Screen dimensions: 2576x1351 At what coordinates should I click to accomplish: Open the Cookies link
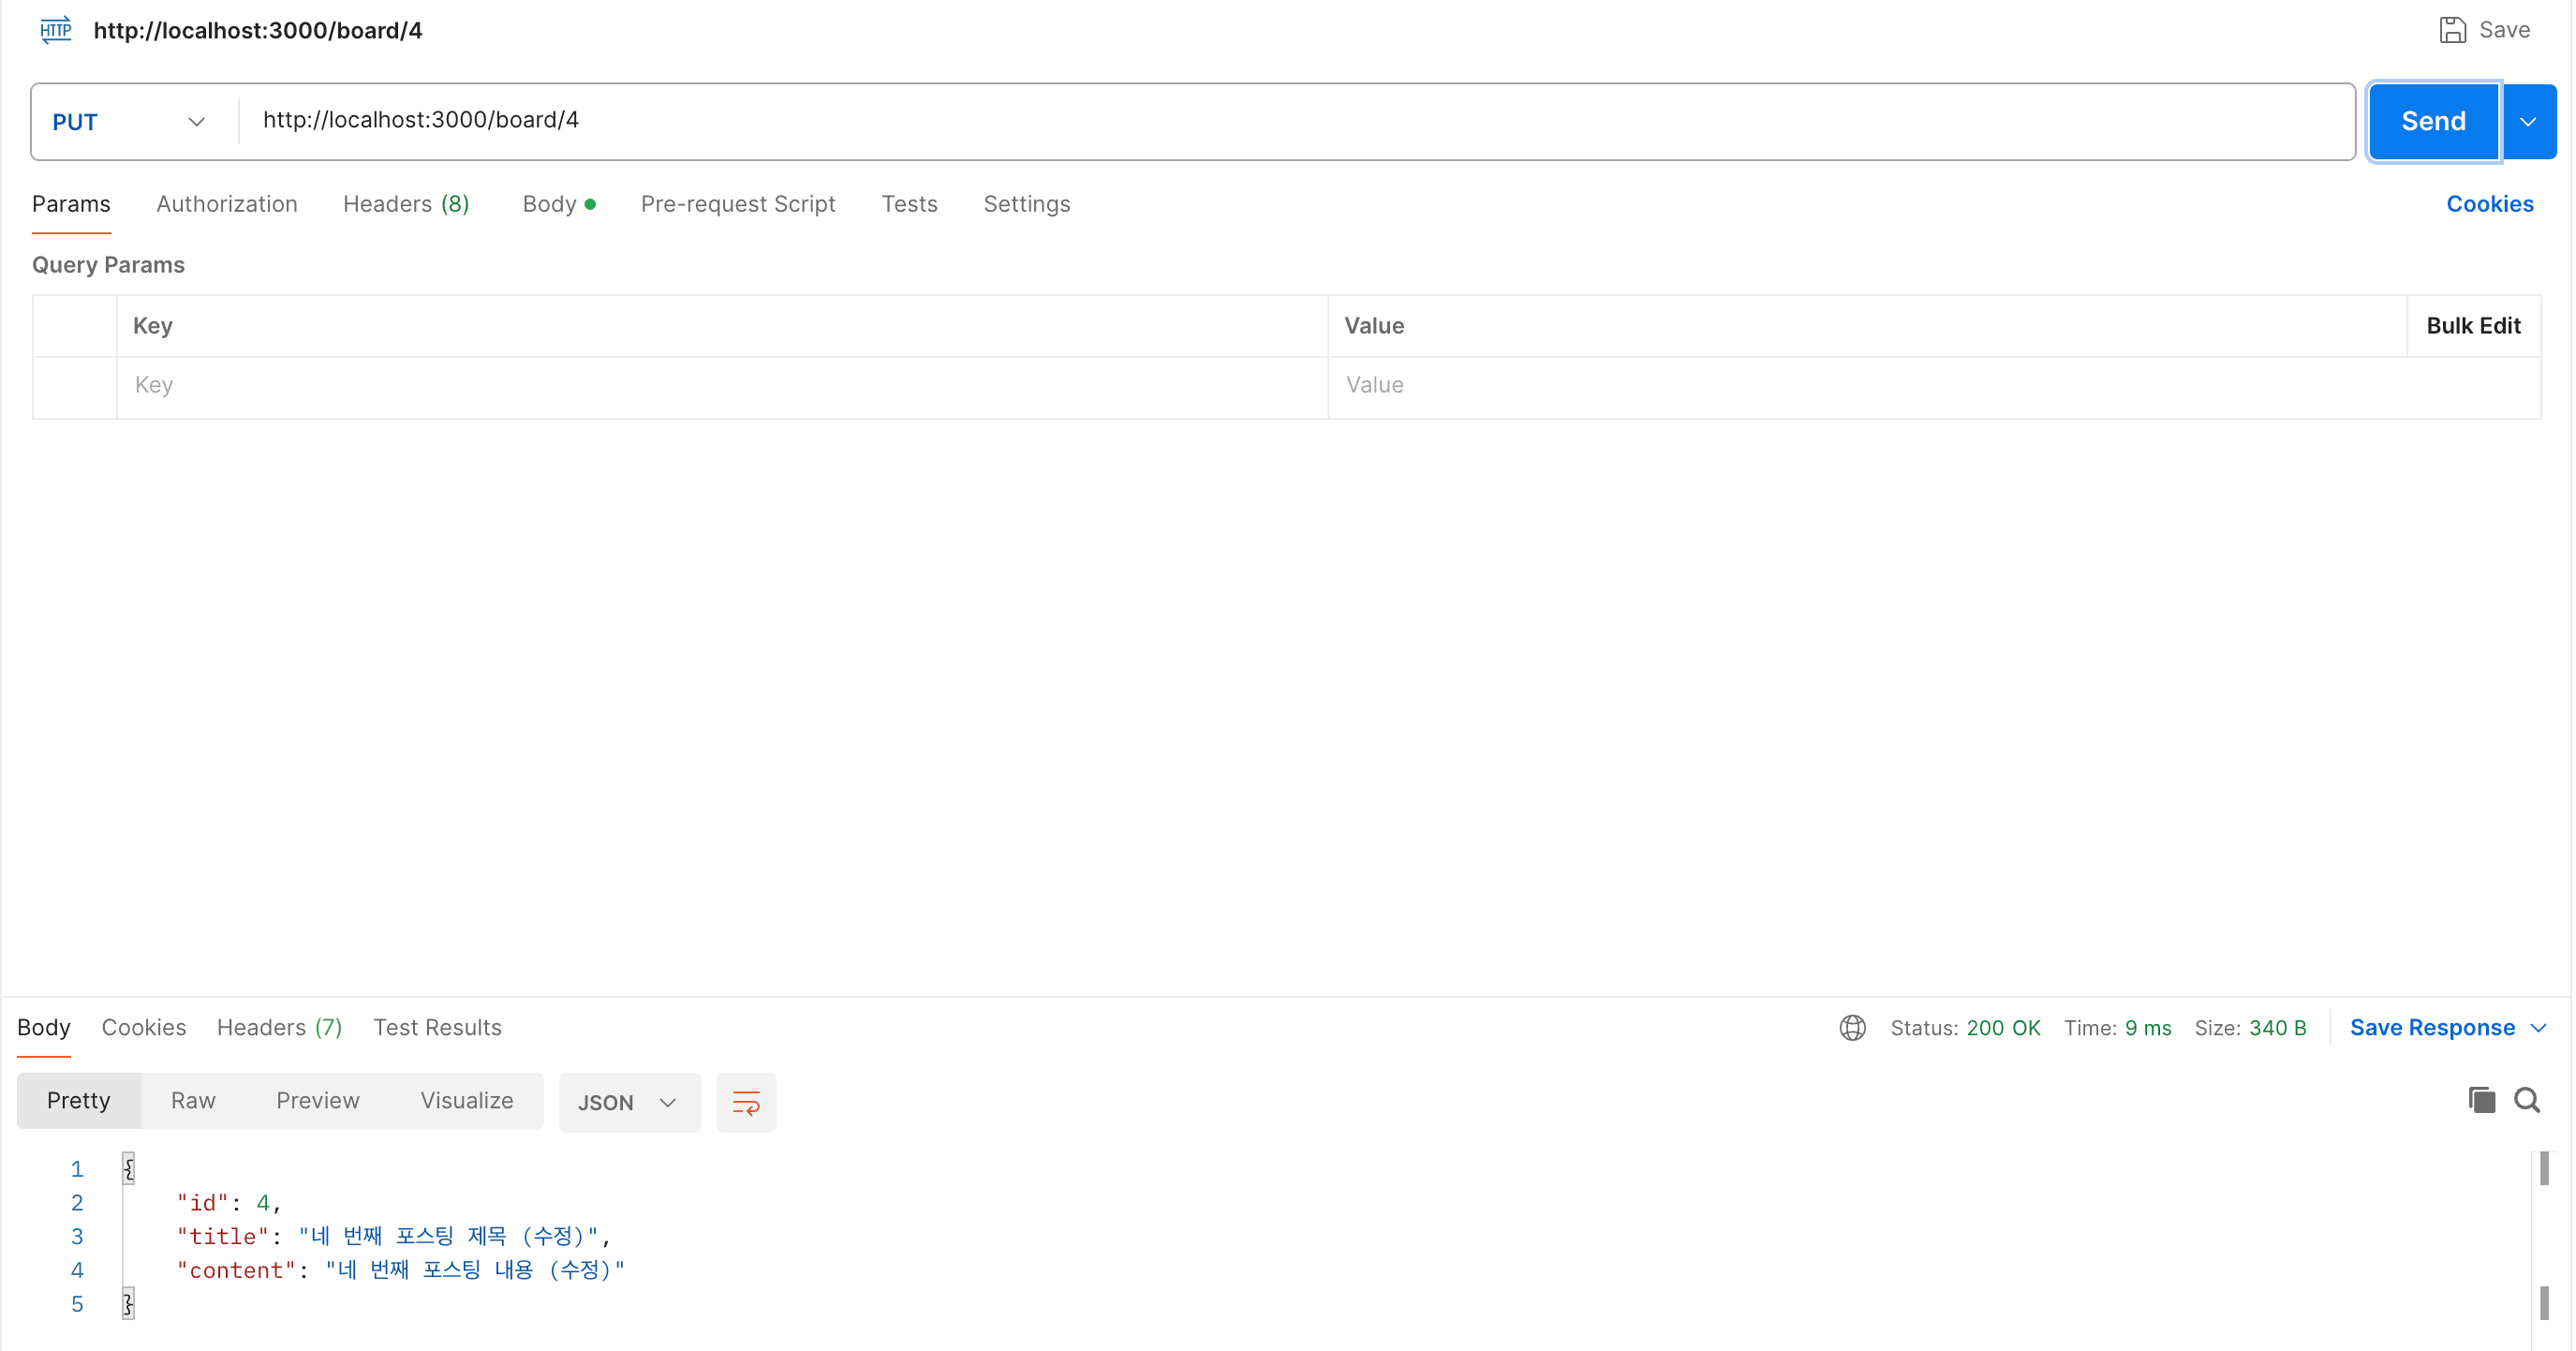pyautogui.click(x=2489, y=204)
